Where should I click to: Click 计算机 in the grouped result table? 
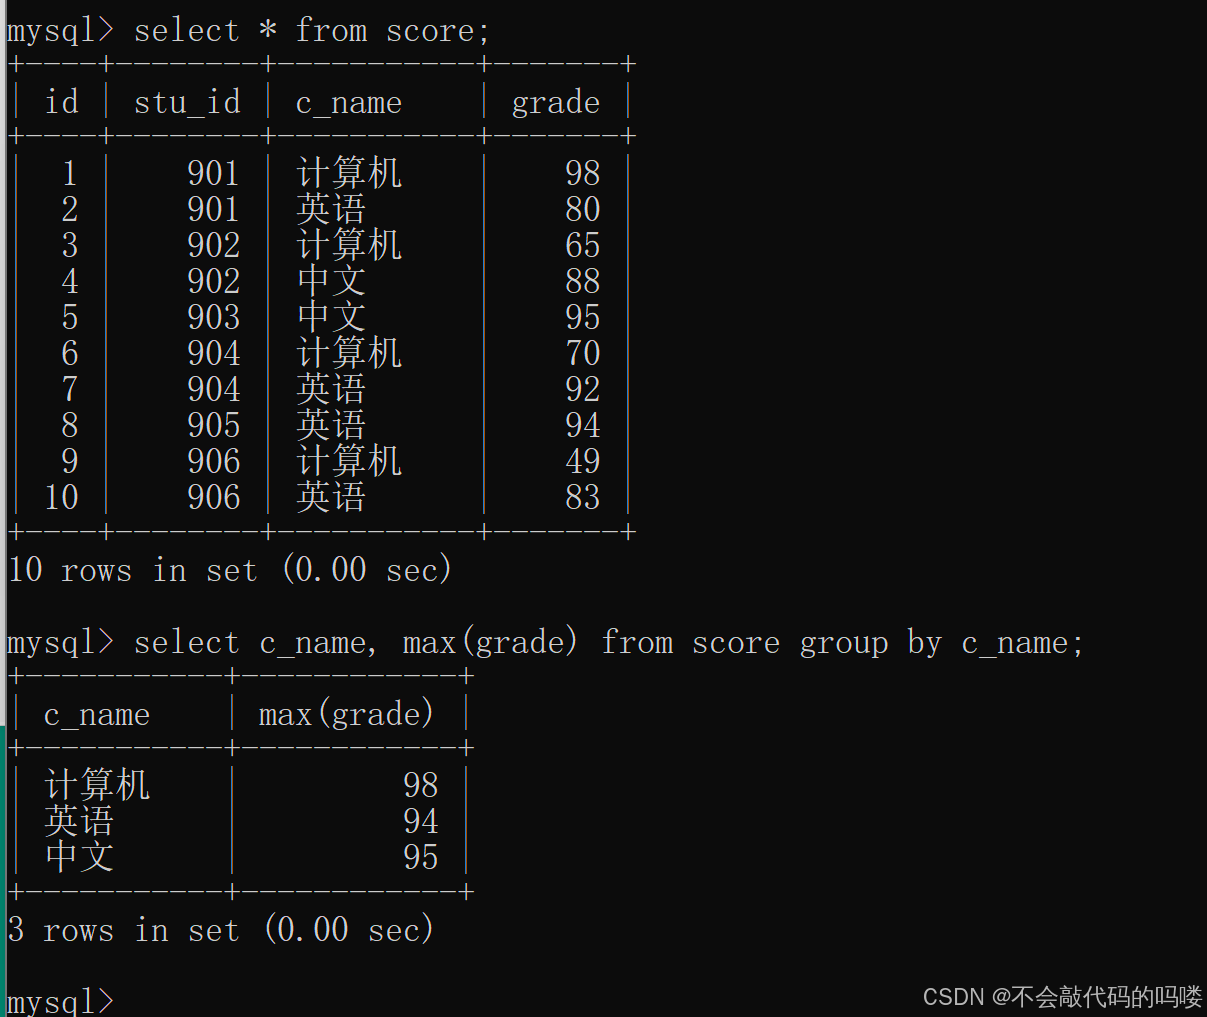97,785
